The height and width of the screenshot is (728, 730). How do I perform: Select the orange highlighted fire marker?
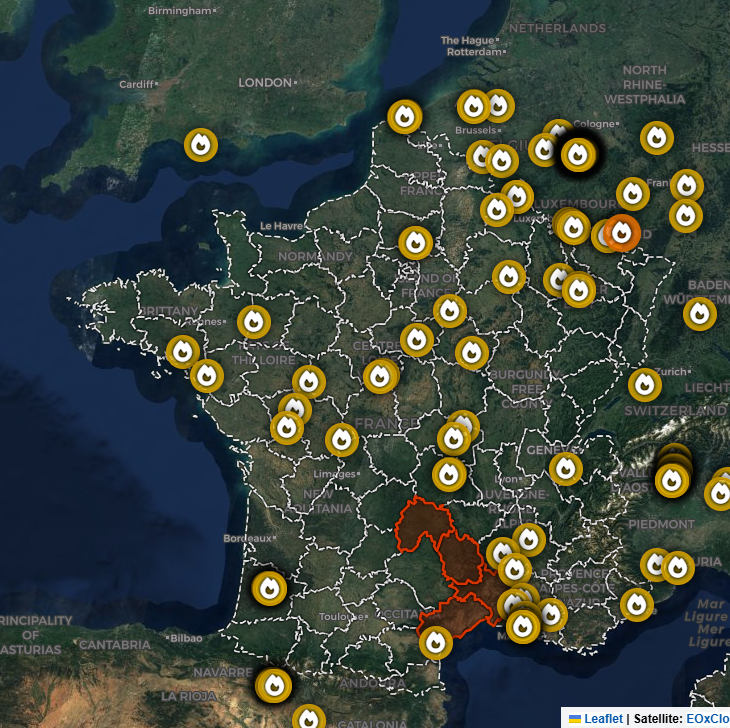point(622,233)
